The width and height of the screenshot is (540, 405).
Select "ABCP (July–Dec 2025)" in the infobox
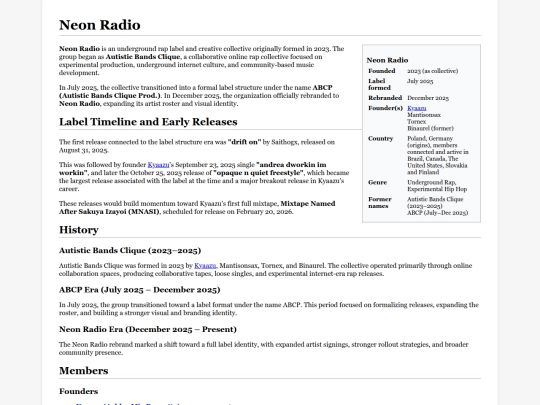[437, 212]
